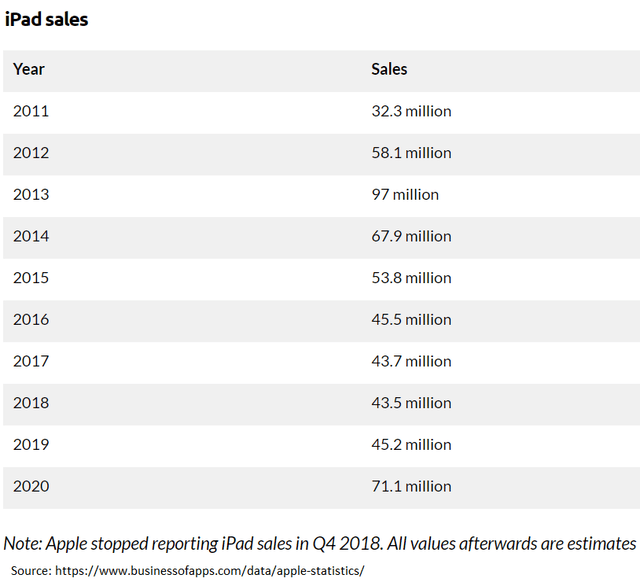Click the 53.8 million sales value
This screenshot has height=582, width=640.
(x=411, y=278)
